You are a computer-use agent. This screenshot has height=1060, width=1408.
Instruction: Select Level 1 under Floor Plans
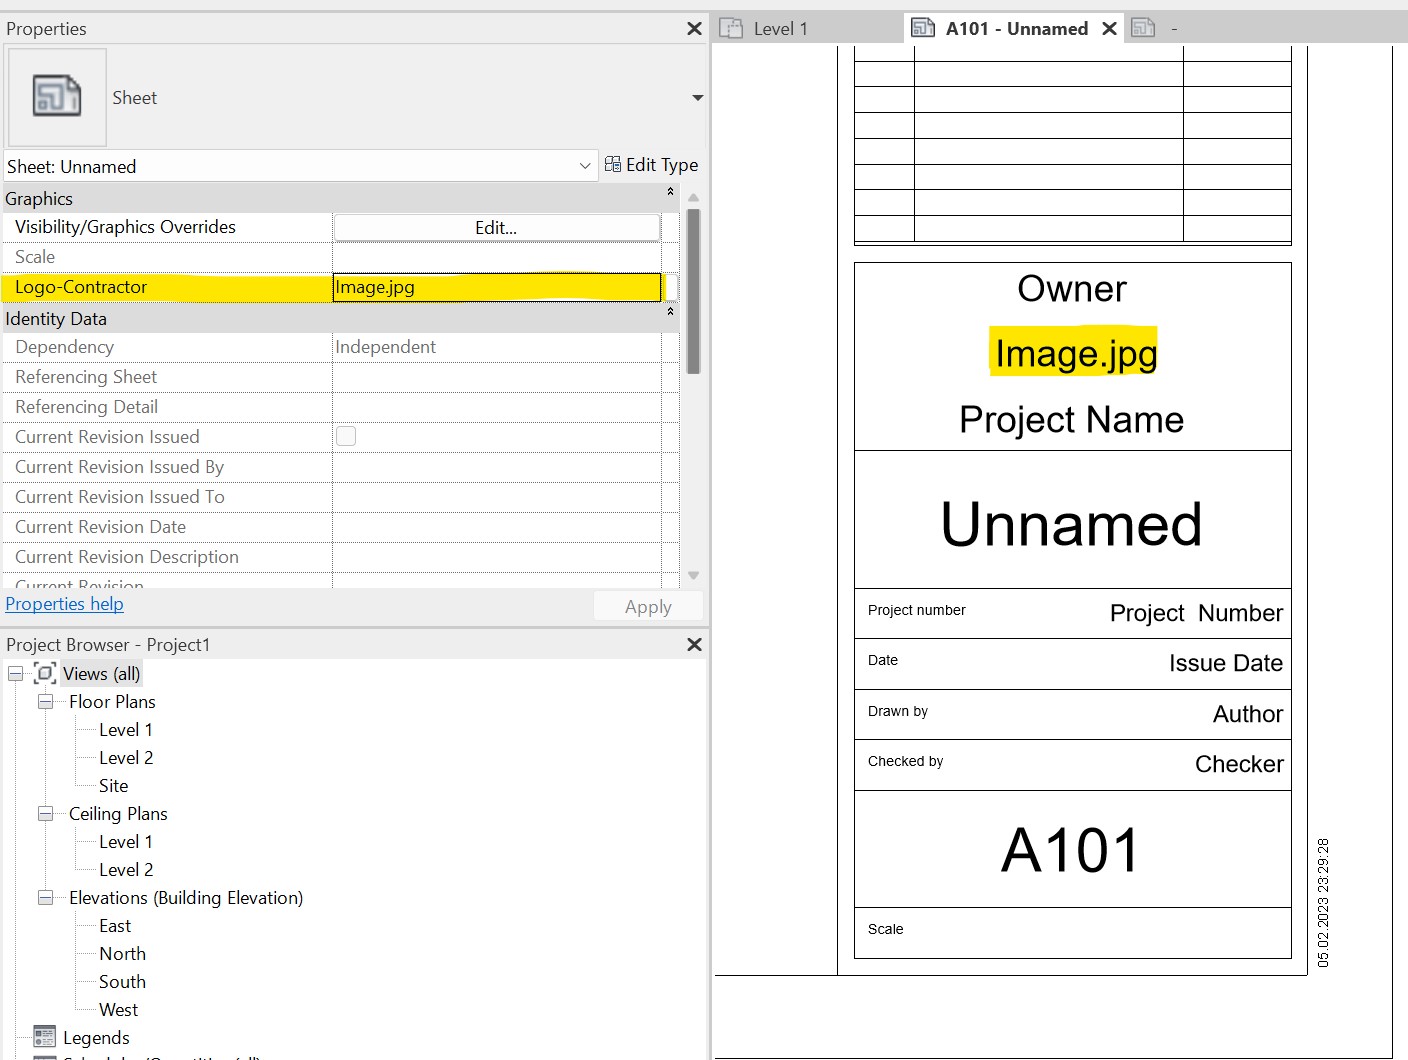tap(126, 730)
